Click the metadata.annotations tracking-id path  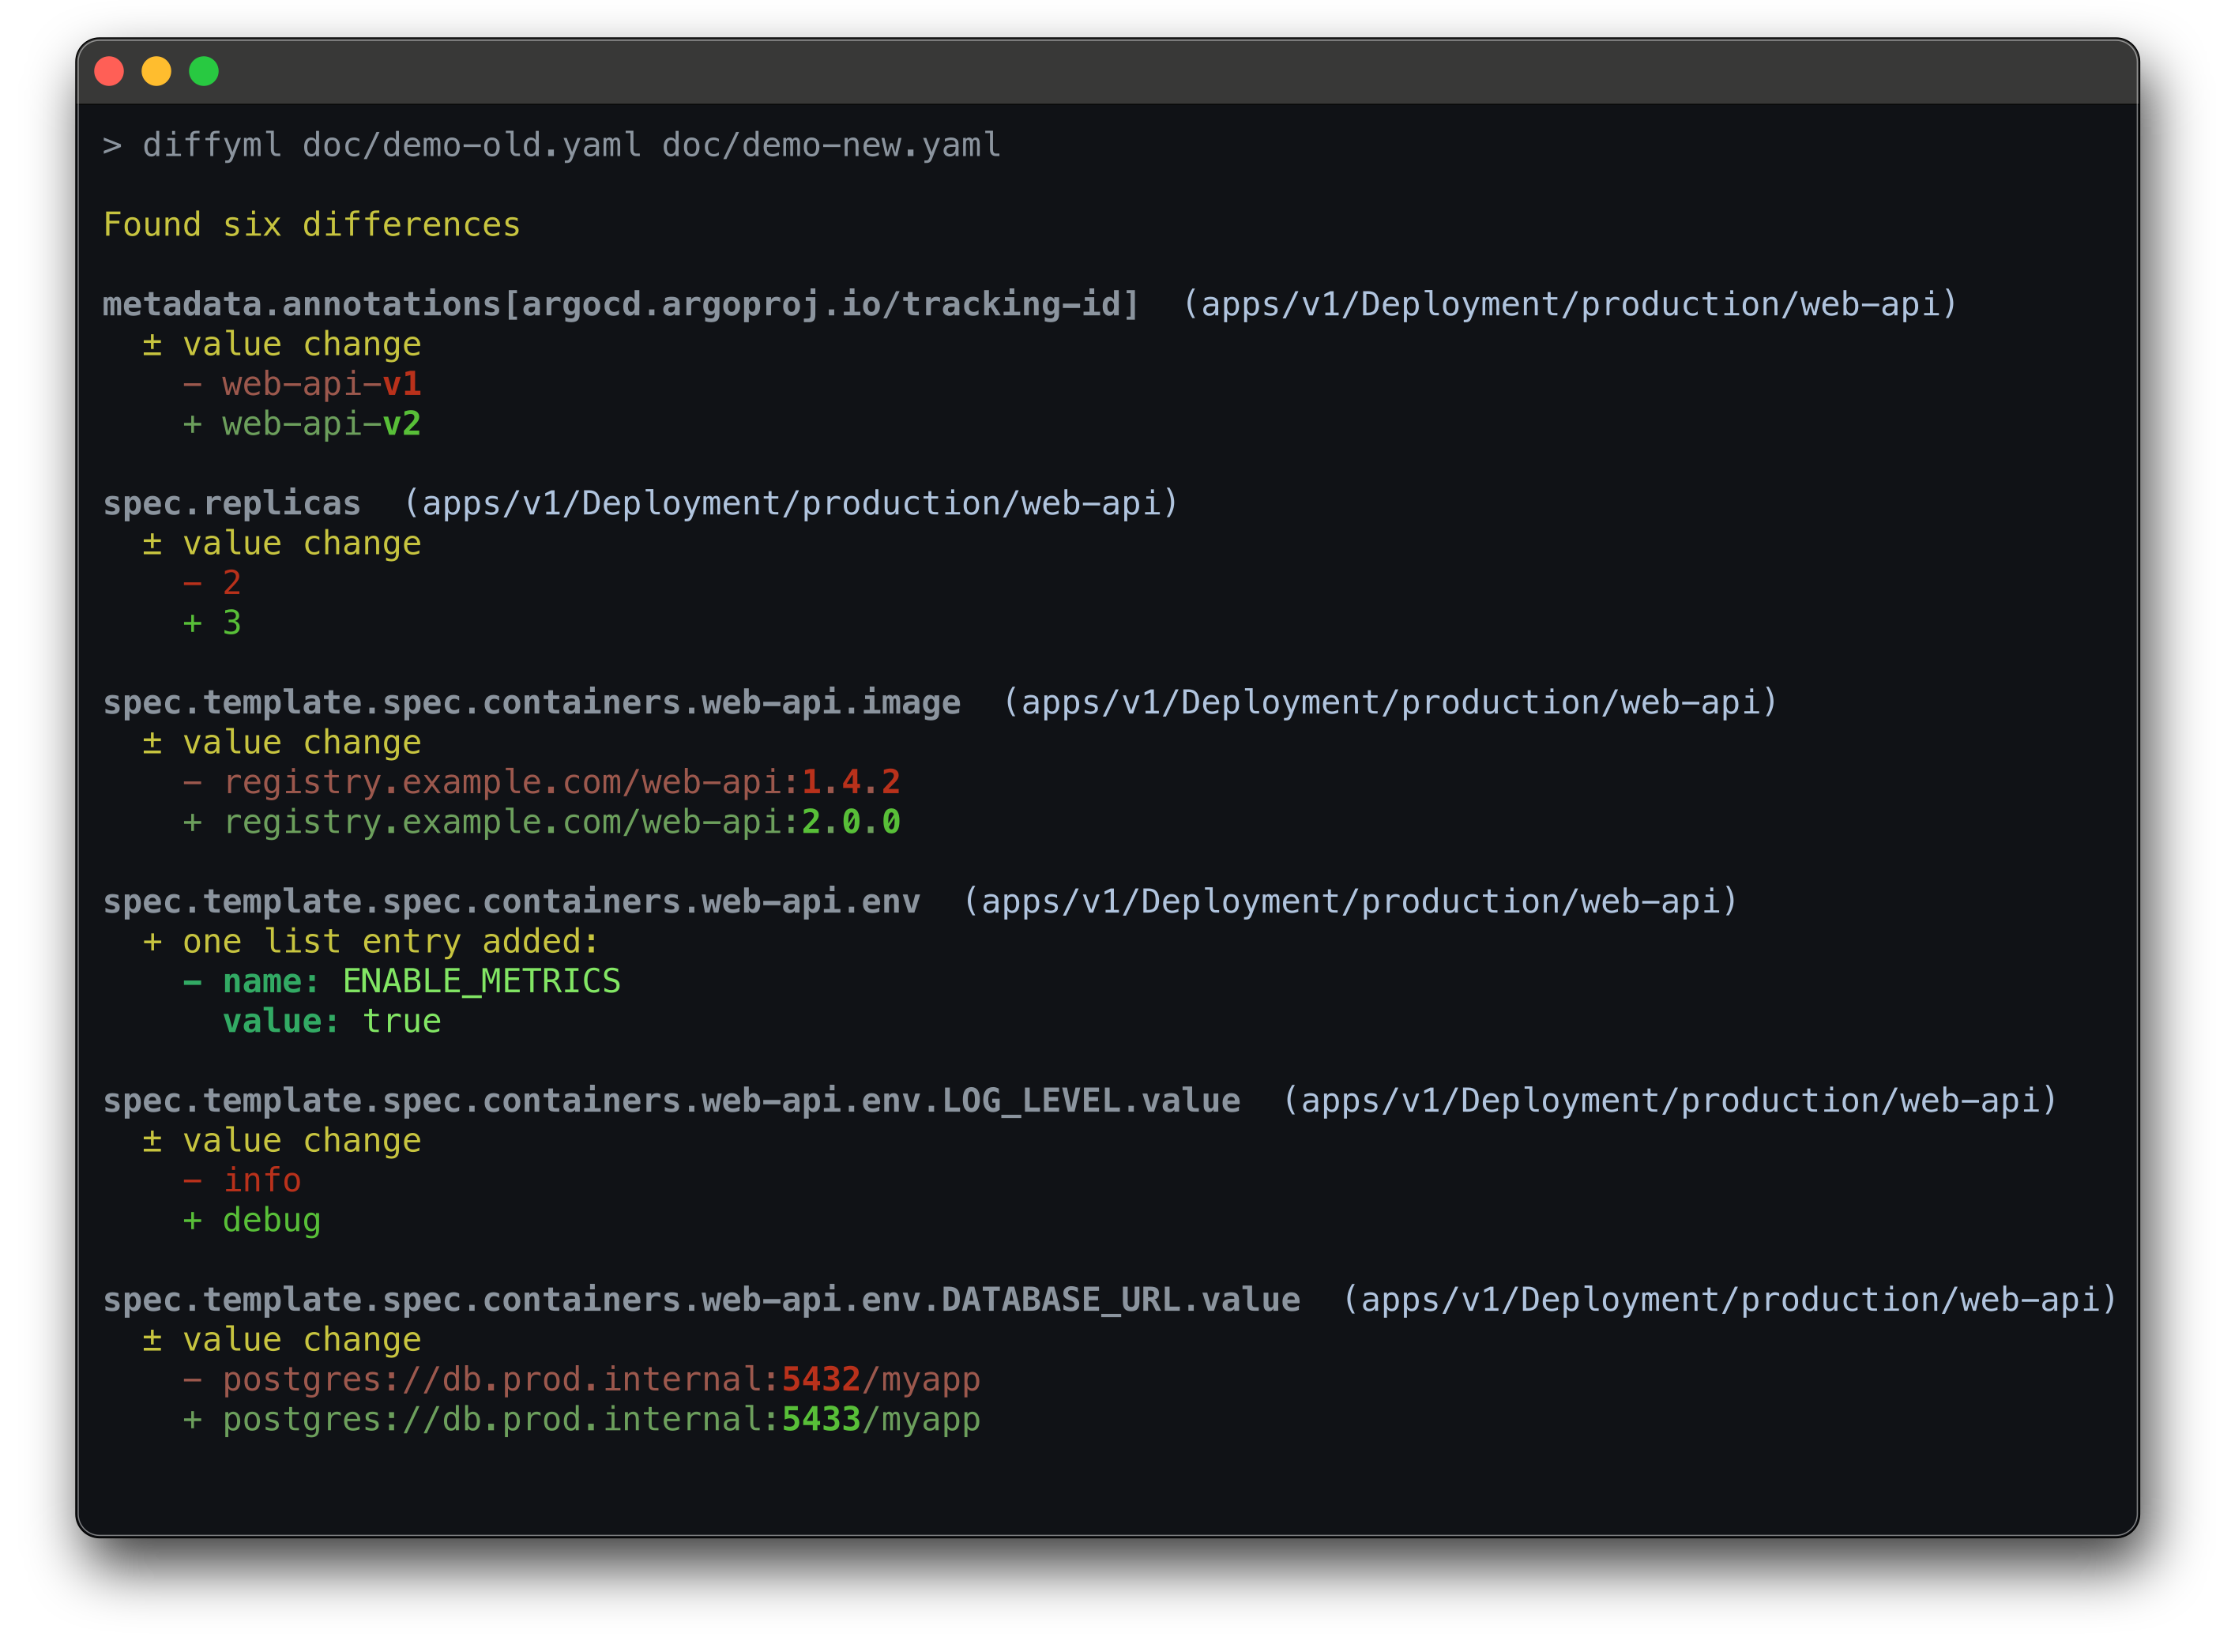621,304
